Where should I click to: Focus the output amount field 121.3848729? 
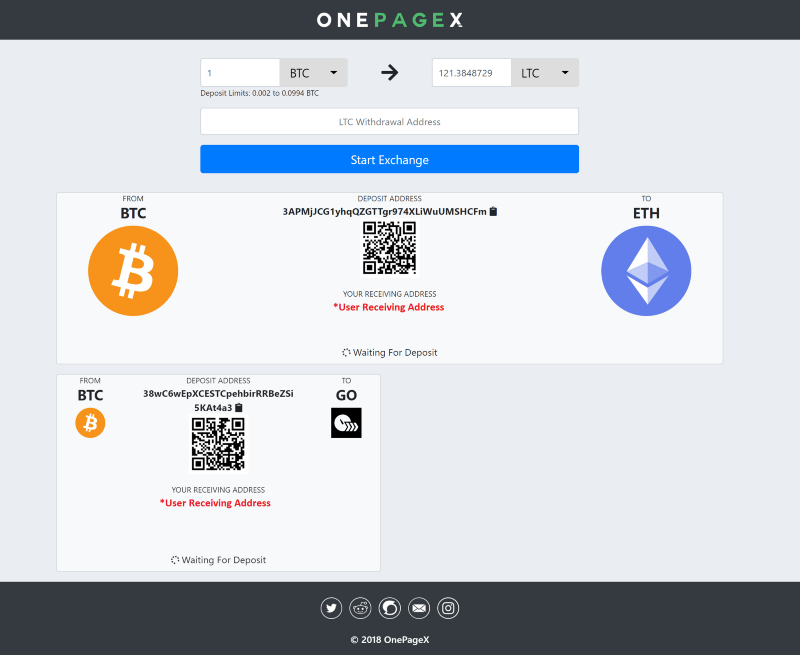coord(472,73)
